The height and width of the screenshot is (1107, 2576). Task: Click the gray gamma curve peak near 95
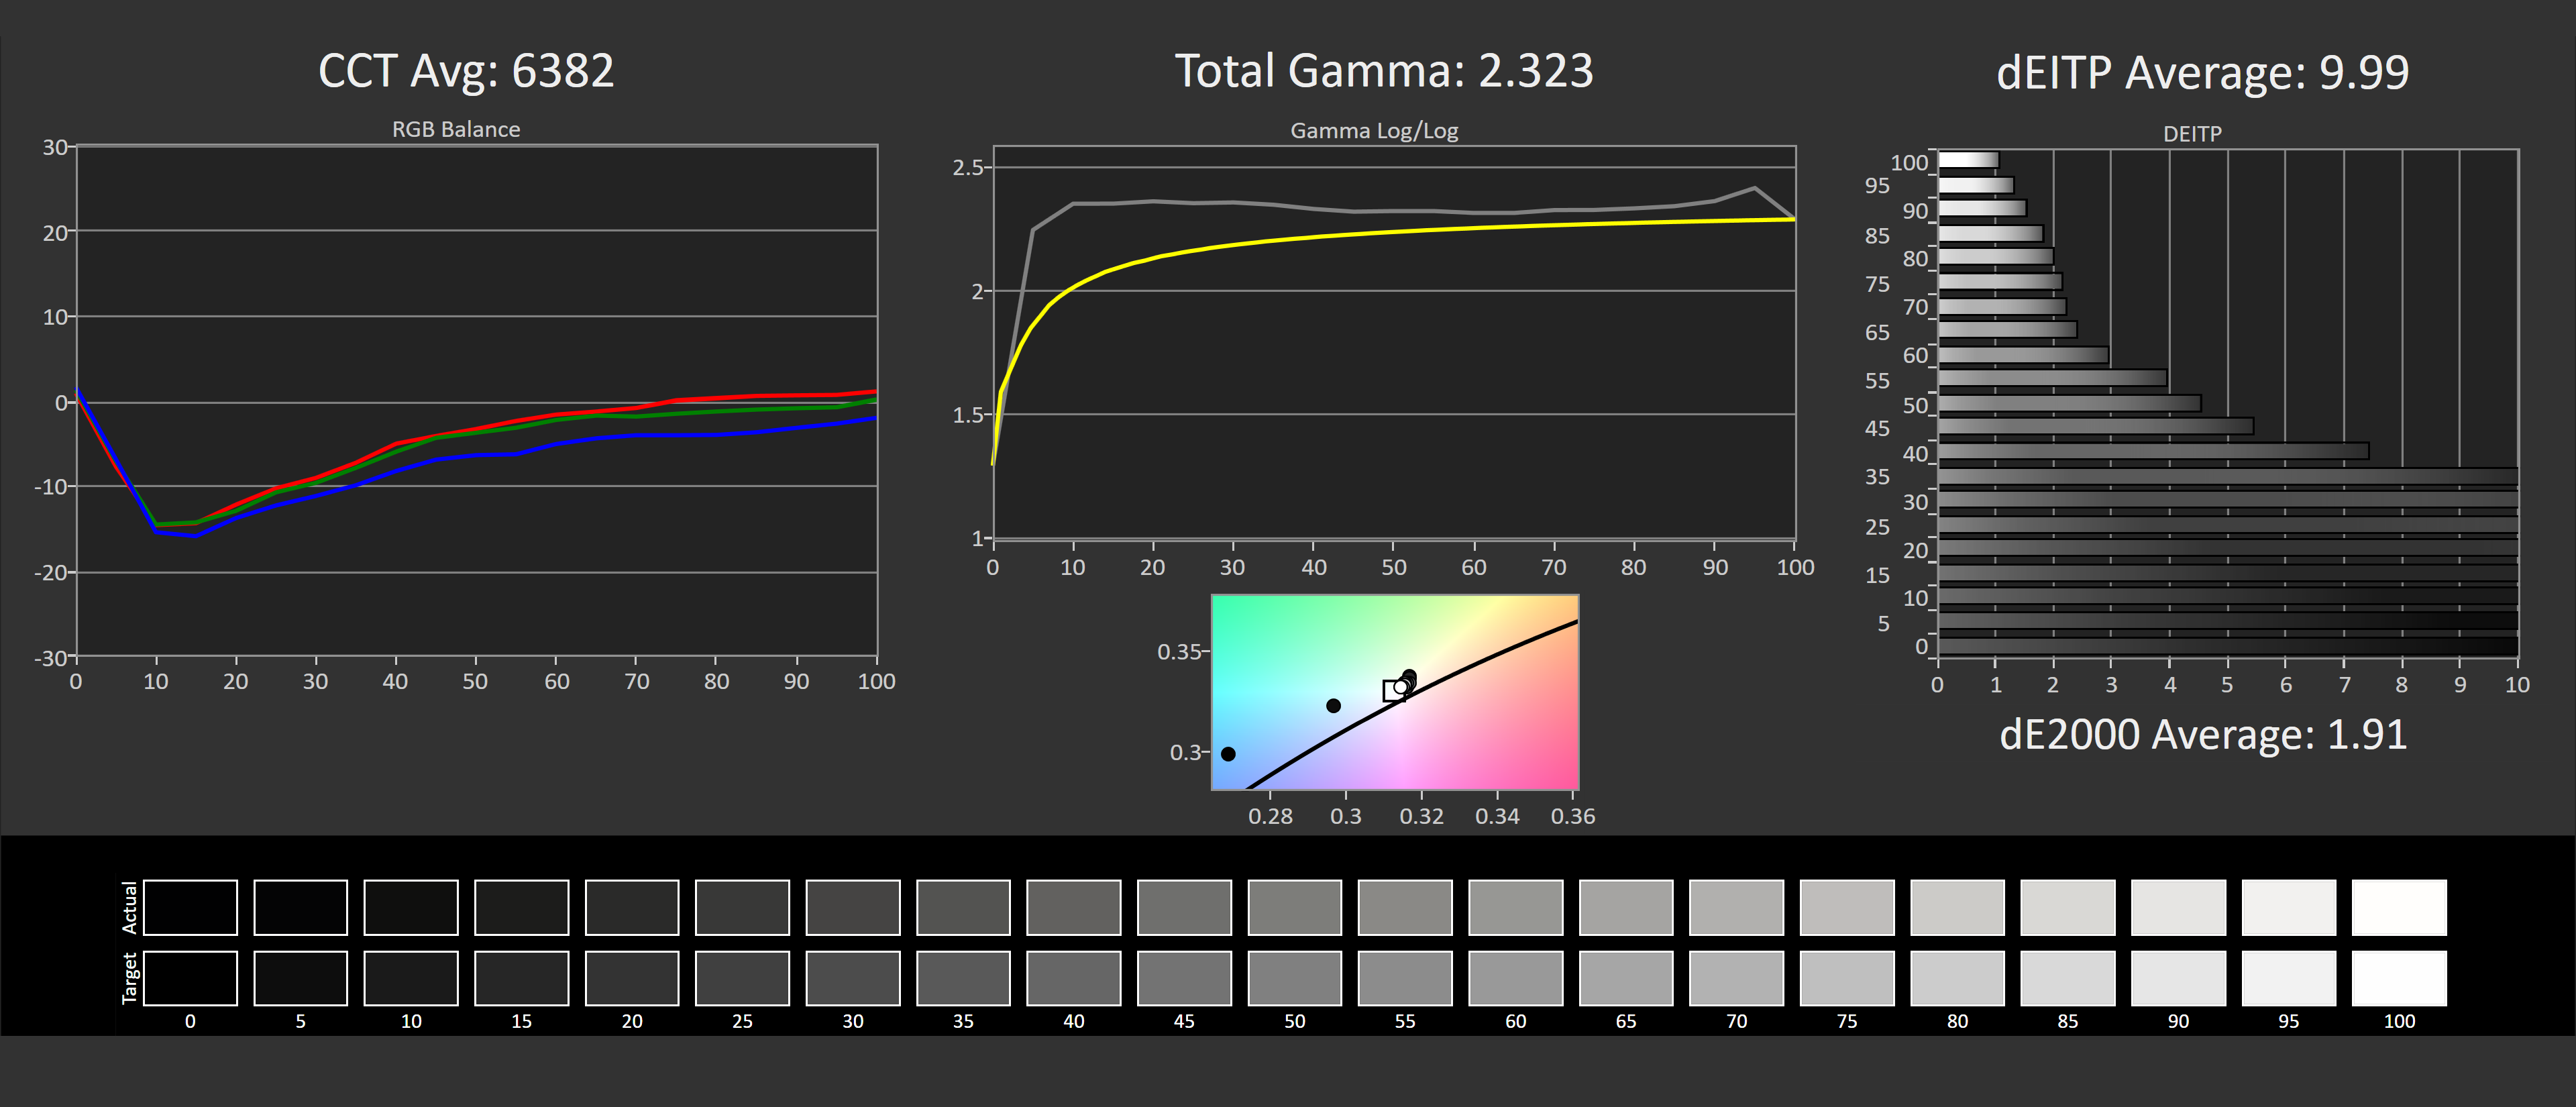pos(1754,188)
